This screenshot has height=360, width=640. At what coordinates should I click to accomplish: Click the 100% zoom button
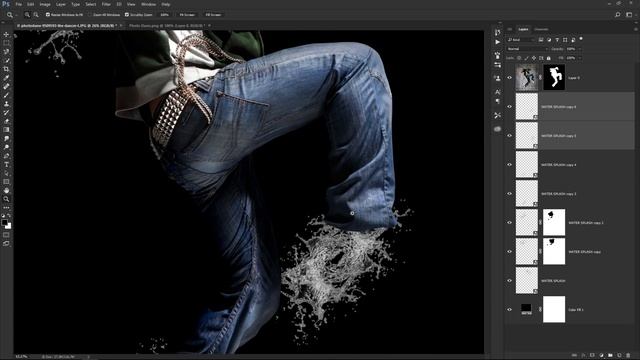click(x=164, y=15)
